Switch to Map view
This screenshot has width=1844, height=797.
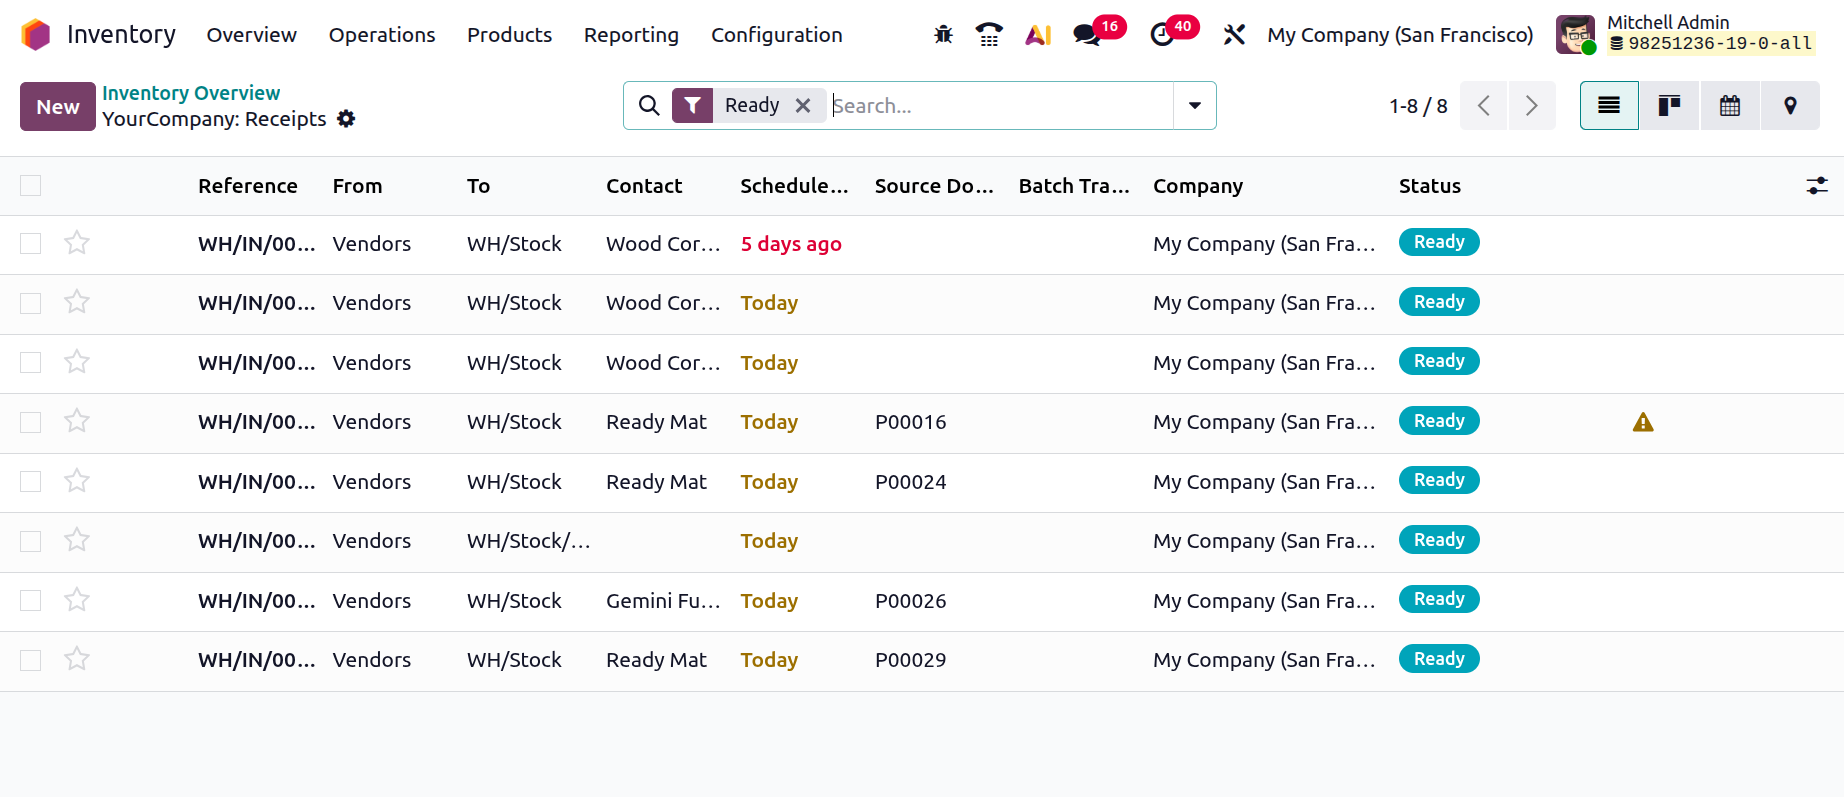pyautogui.click(x=1790, y=106)
